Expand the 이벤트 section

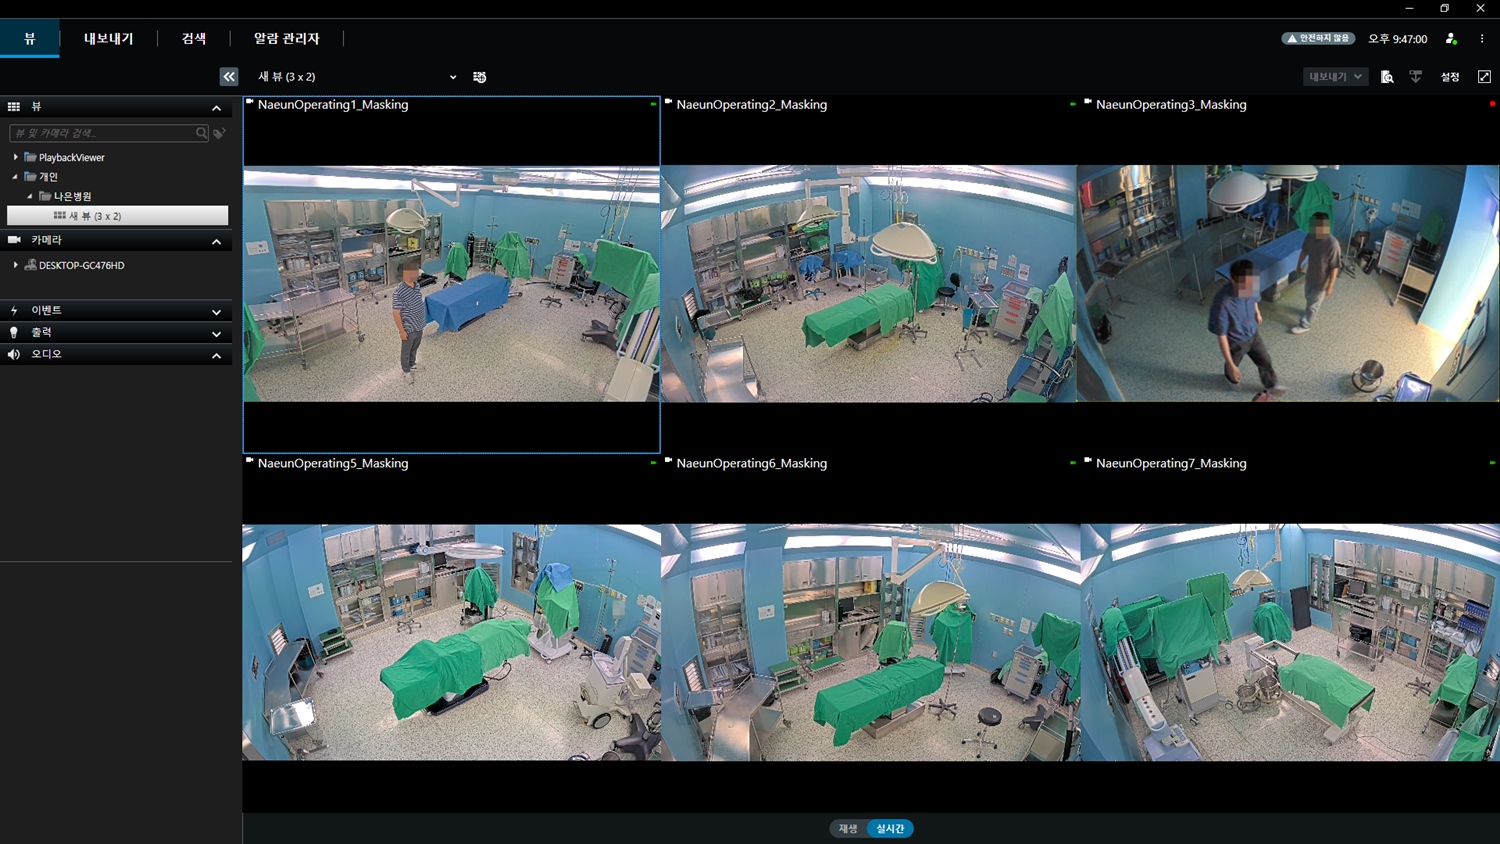point(216,311)
